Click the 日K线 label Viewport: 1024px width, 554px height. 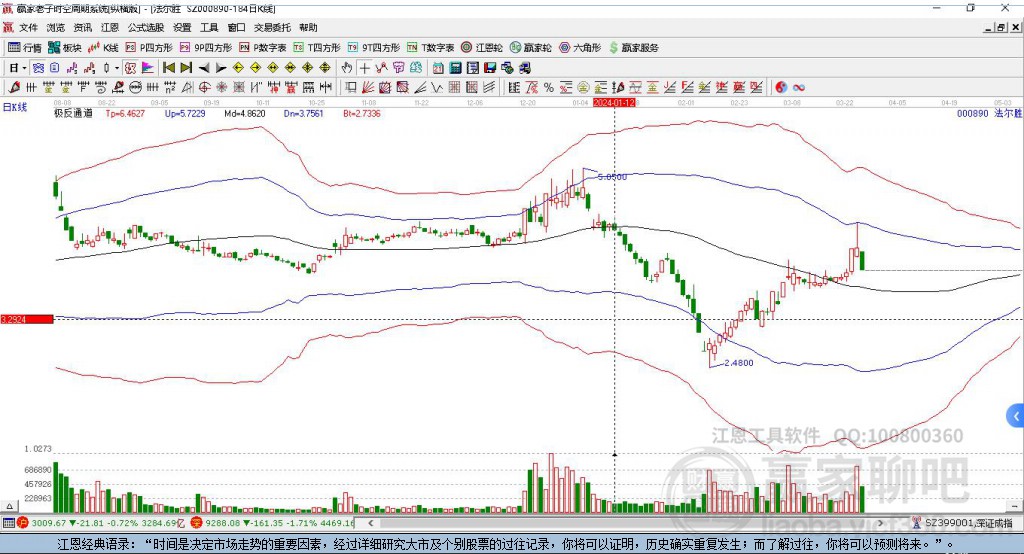(x=15, y=107)
